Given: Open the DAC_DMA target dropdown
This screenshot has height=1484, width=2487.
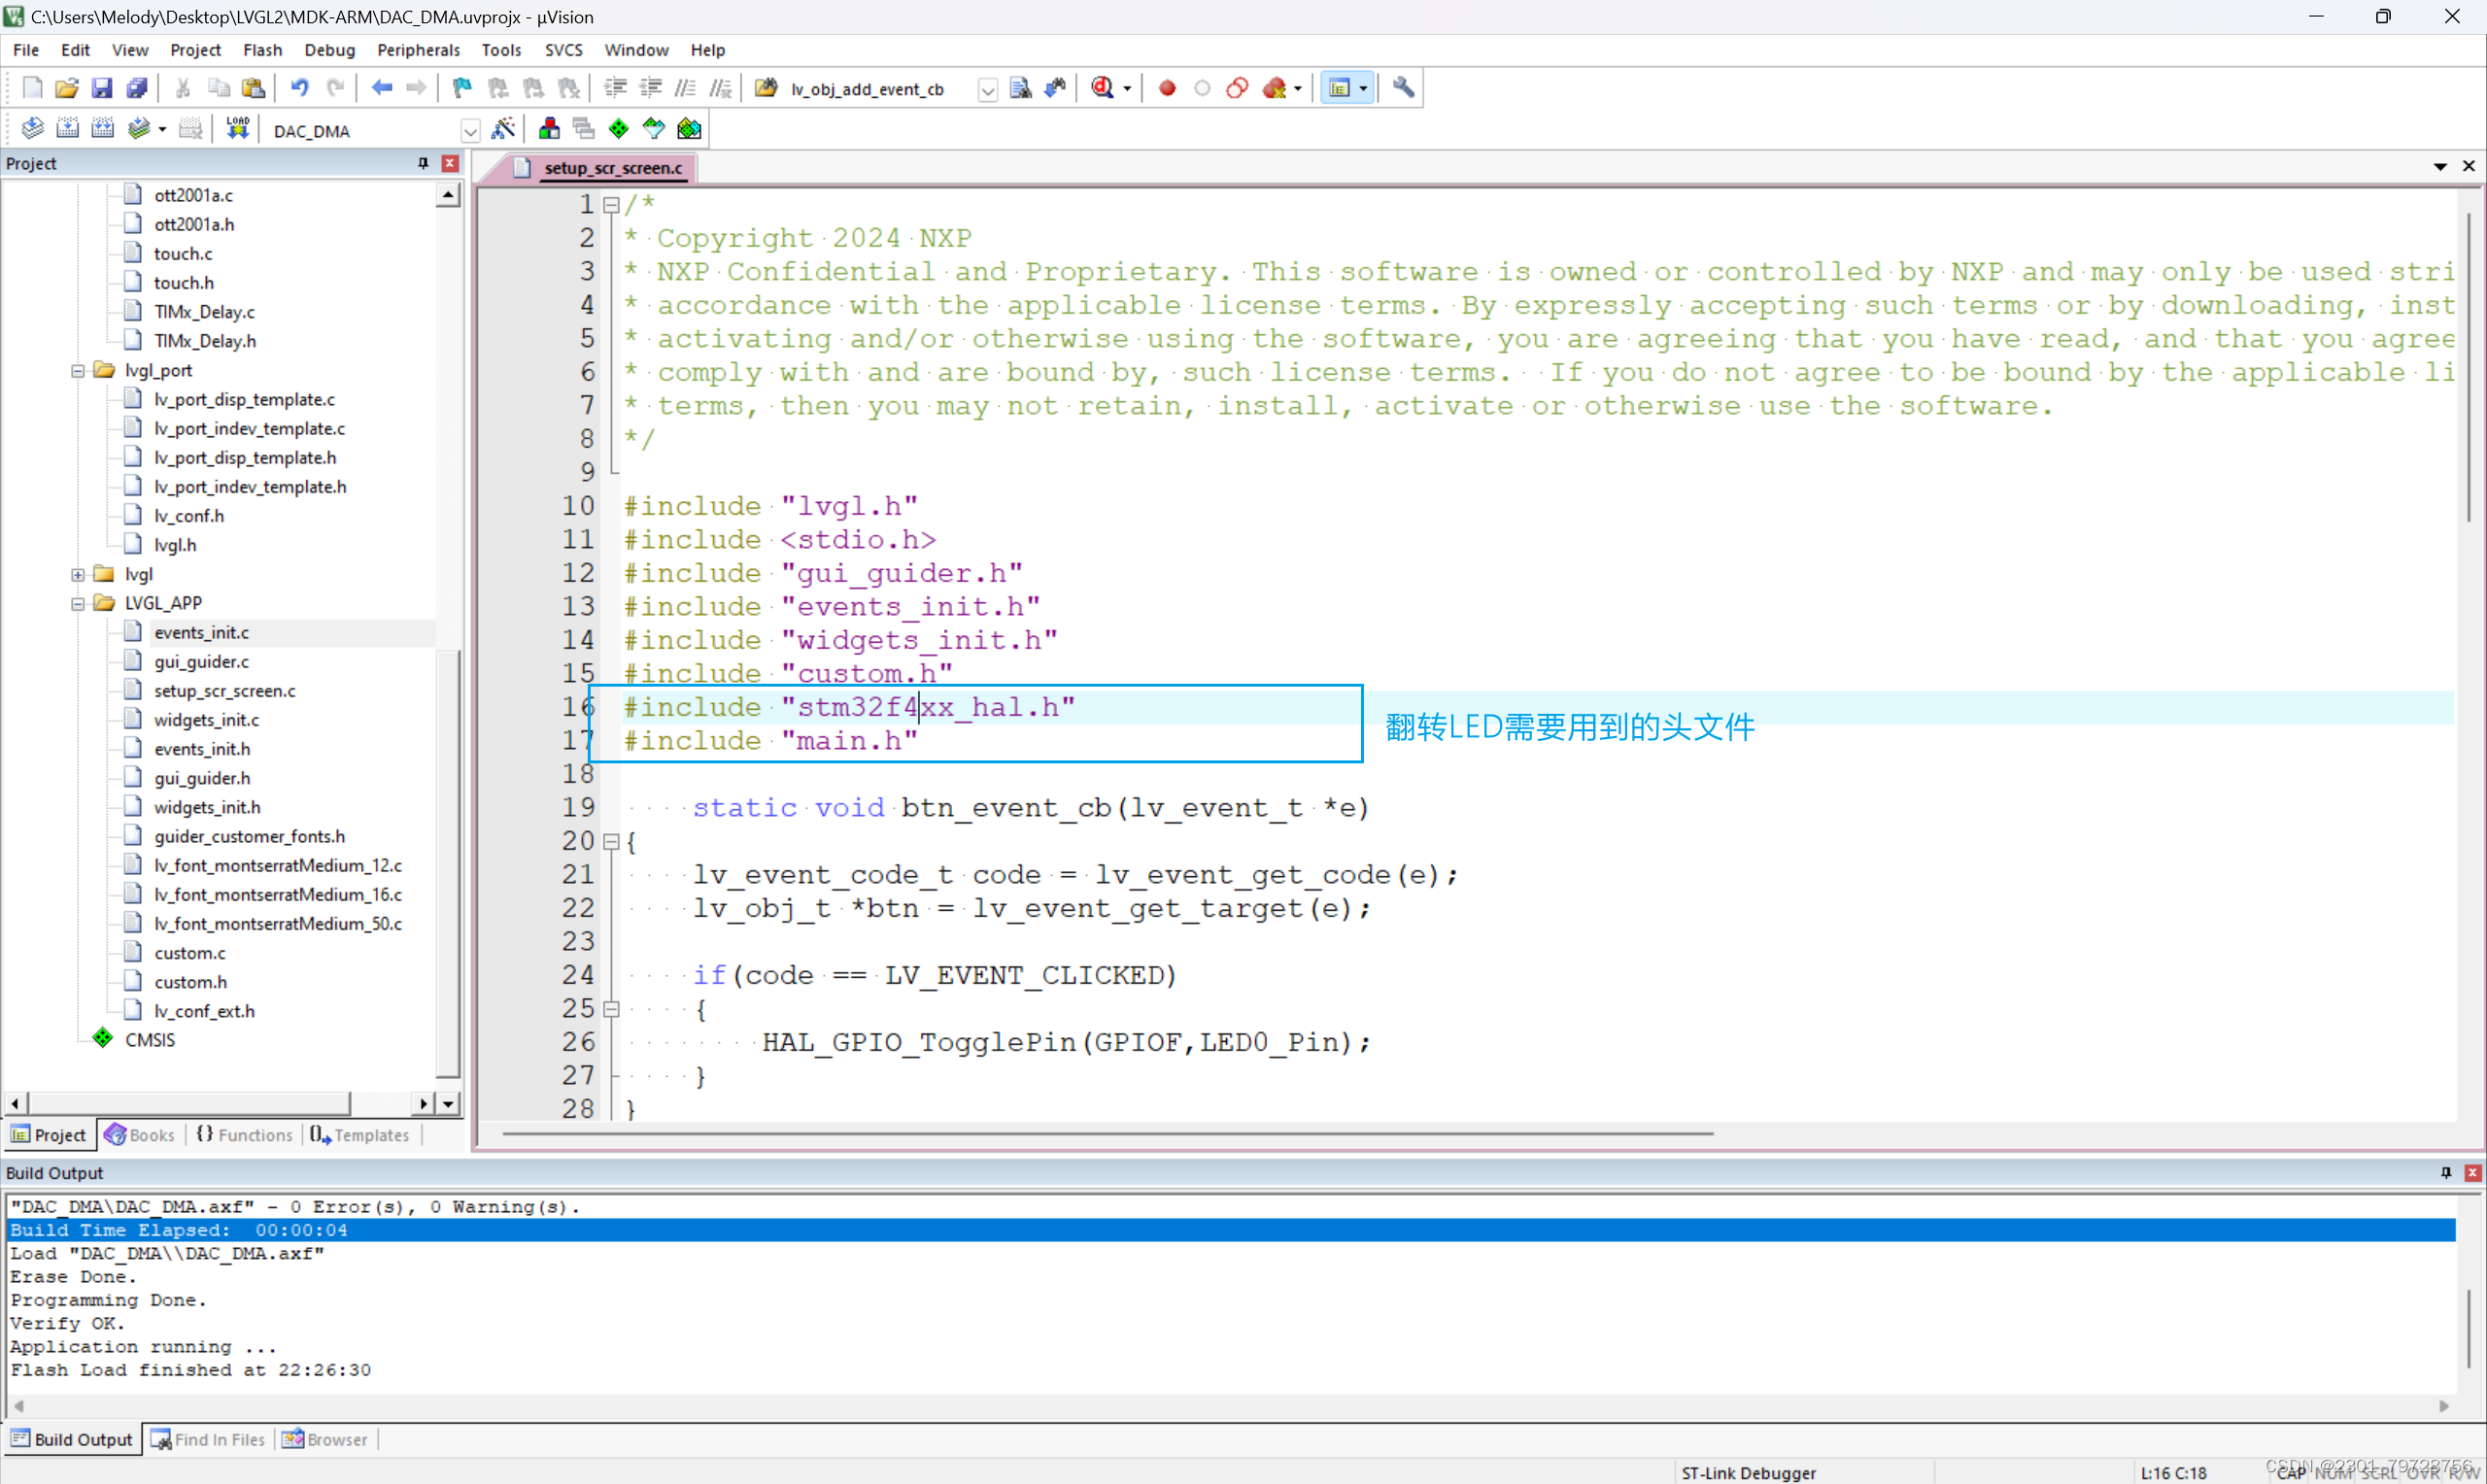Looking at the screenshot, I should [470, 130].
